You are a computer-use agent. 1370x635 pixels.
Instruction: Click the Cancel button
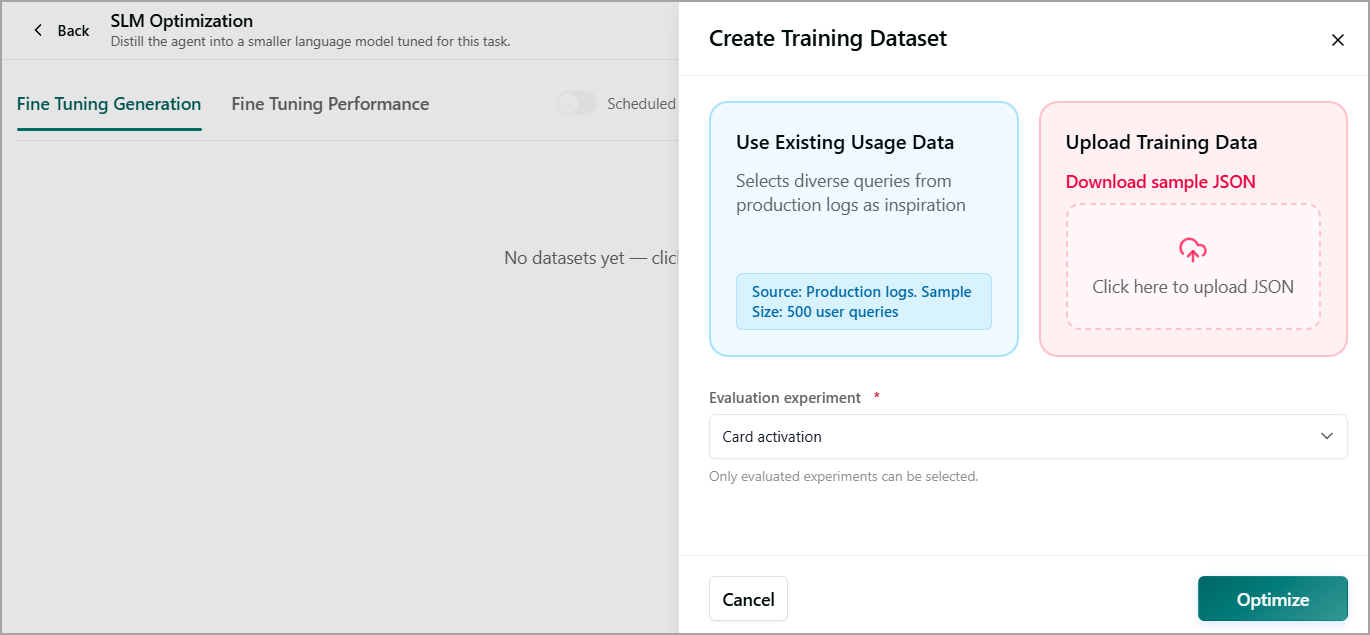(x=748, y=599)
